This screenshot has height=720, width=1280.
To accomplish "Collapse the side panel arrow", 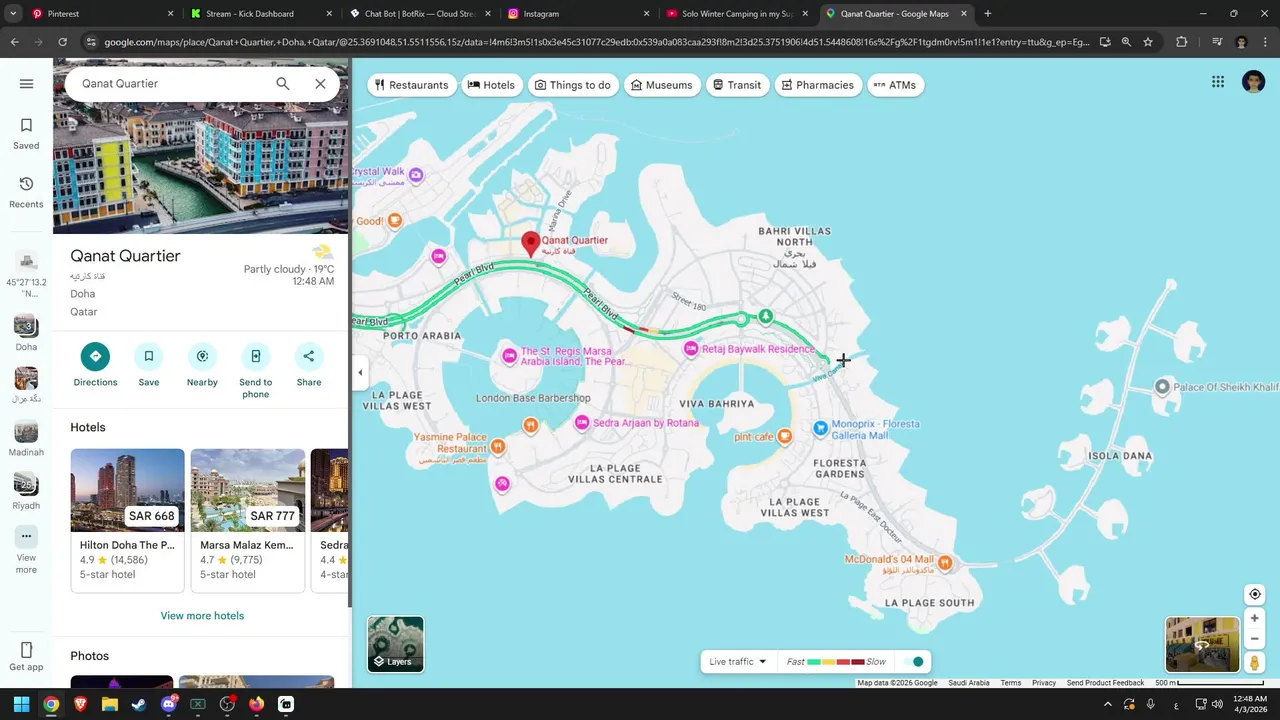I will pos(360,373).
